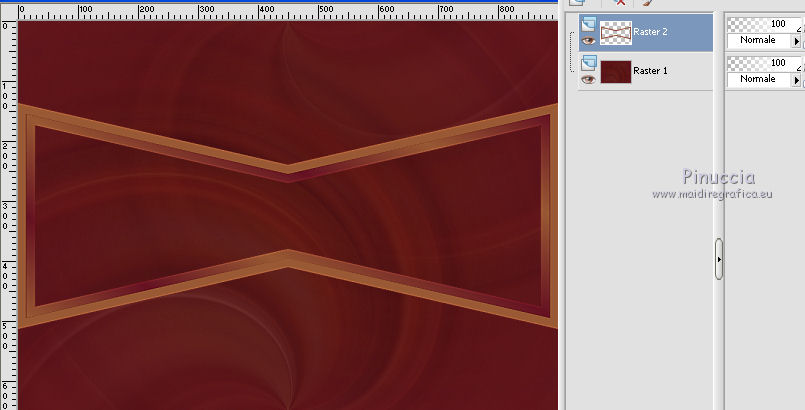Select the Raster 1 layer thumbnail
Screen dimensions: 805x410
click(616, 72)
